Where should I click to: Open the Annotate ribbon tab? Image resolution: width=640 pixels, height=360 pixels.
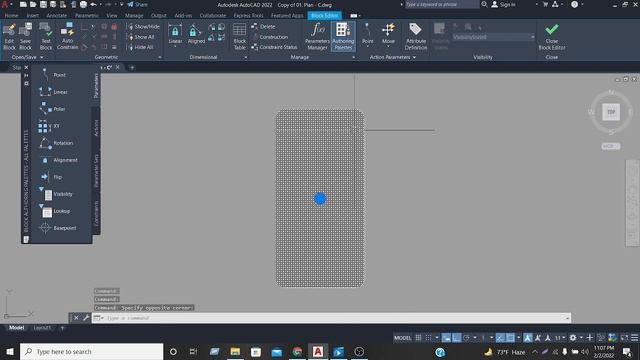pyautogui.click(x=56, y=16)
